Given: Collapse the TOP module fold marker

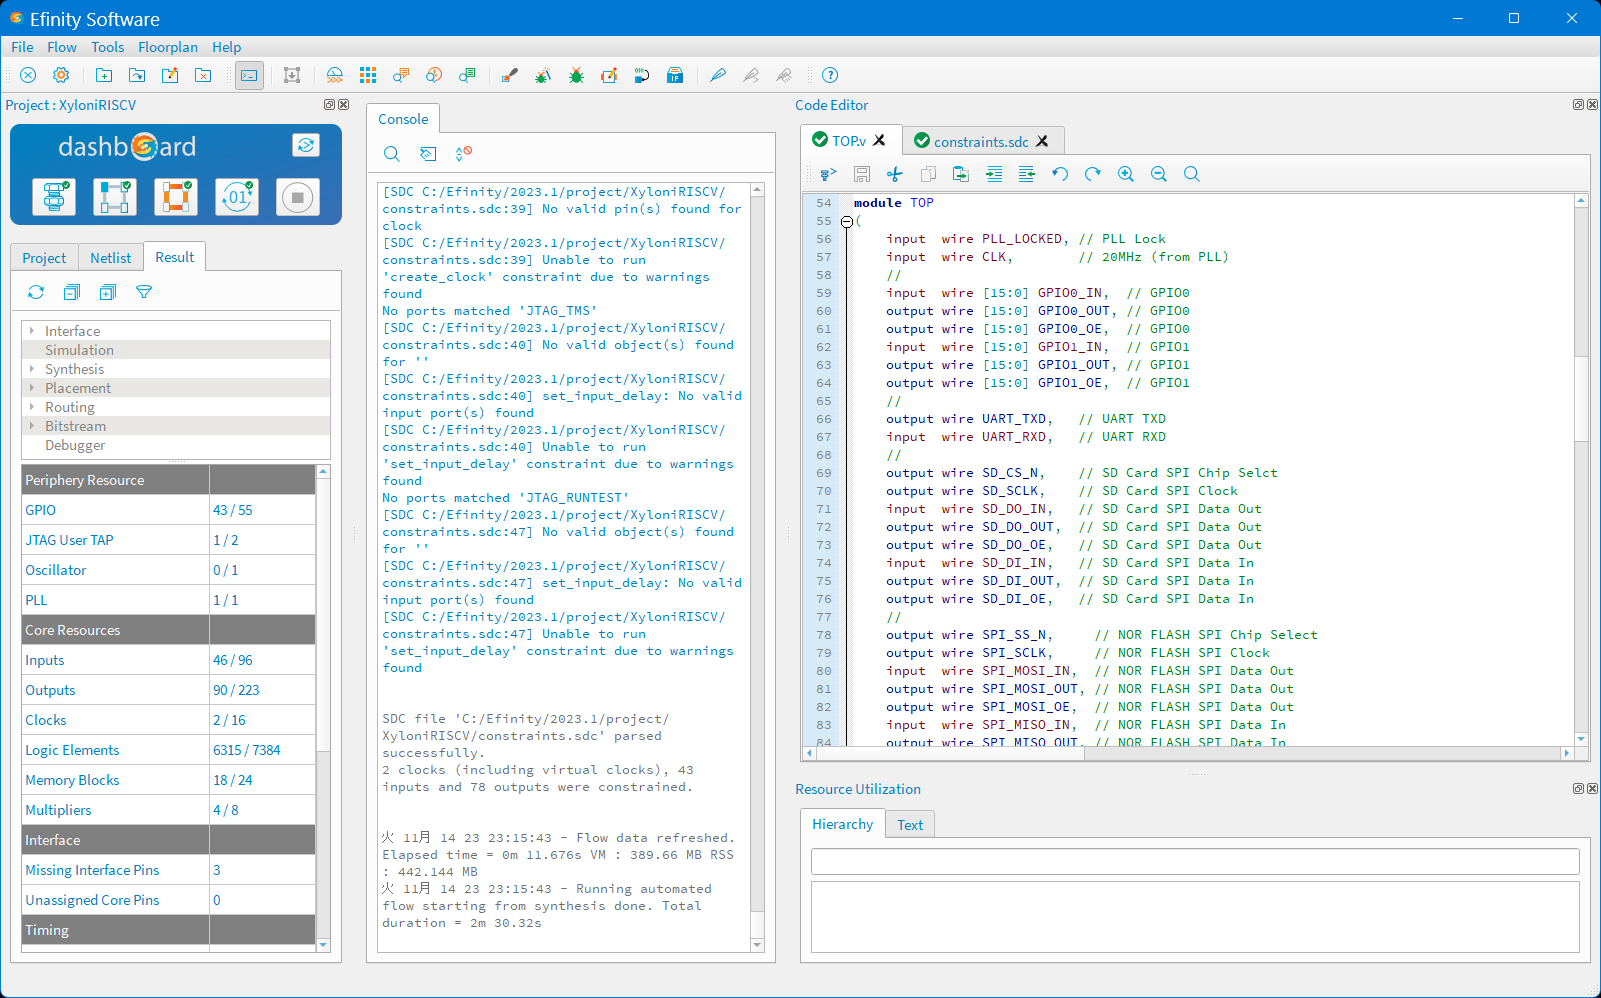Looking at the screenshot, I should (x=847, y=221).
